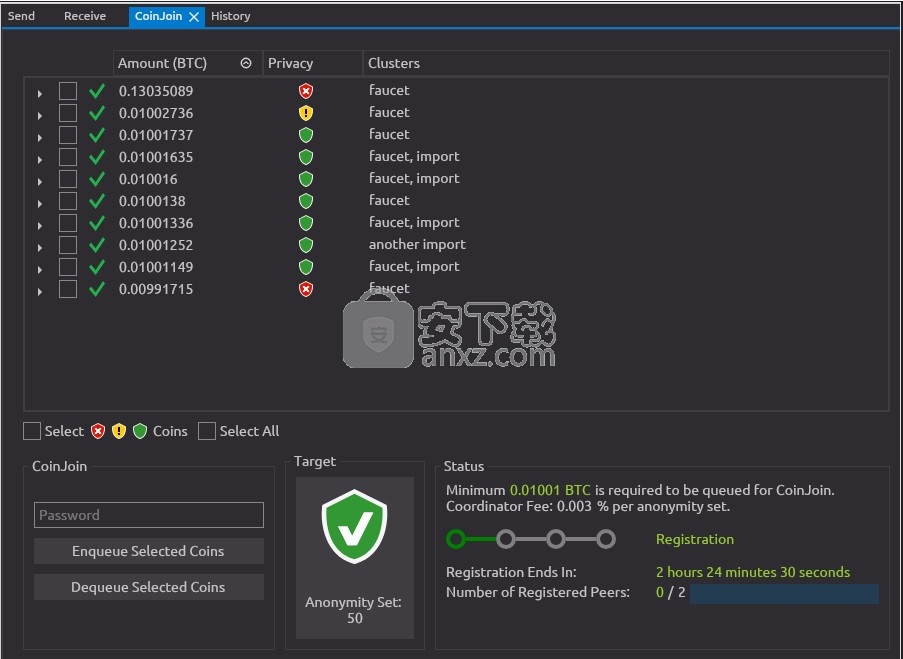
Task: Click the green shield filter beside Select
Action: [x=140, y=431]
